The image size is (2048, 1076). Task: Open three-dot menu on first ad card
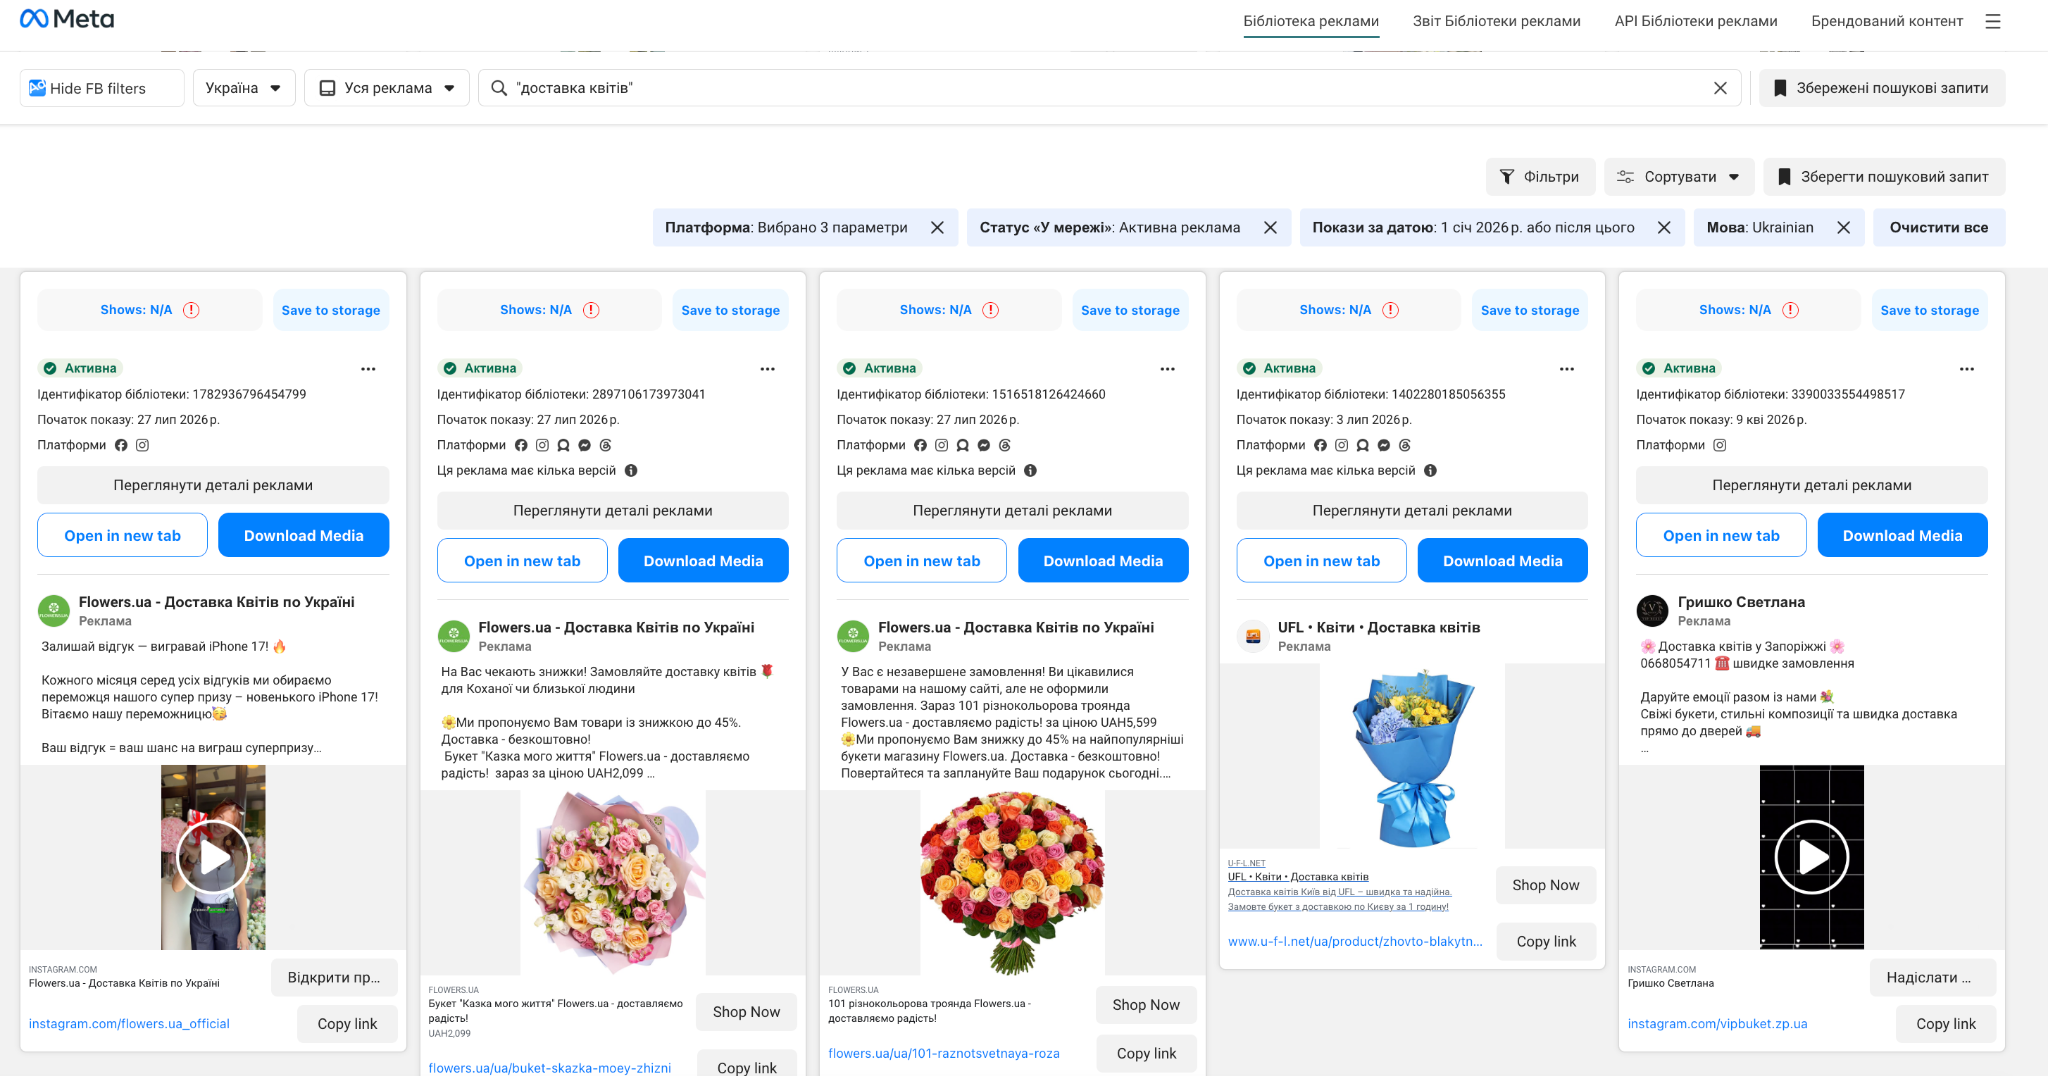pos(368,369)
